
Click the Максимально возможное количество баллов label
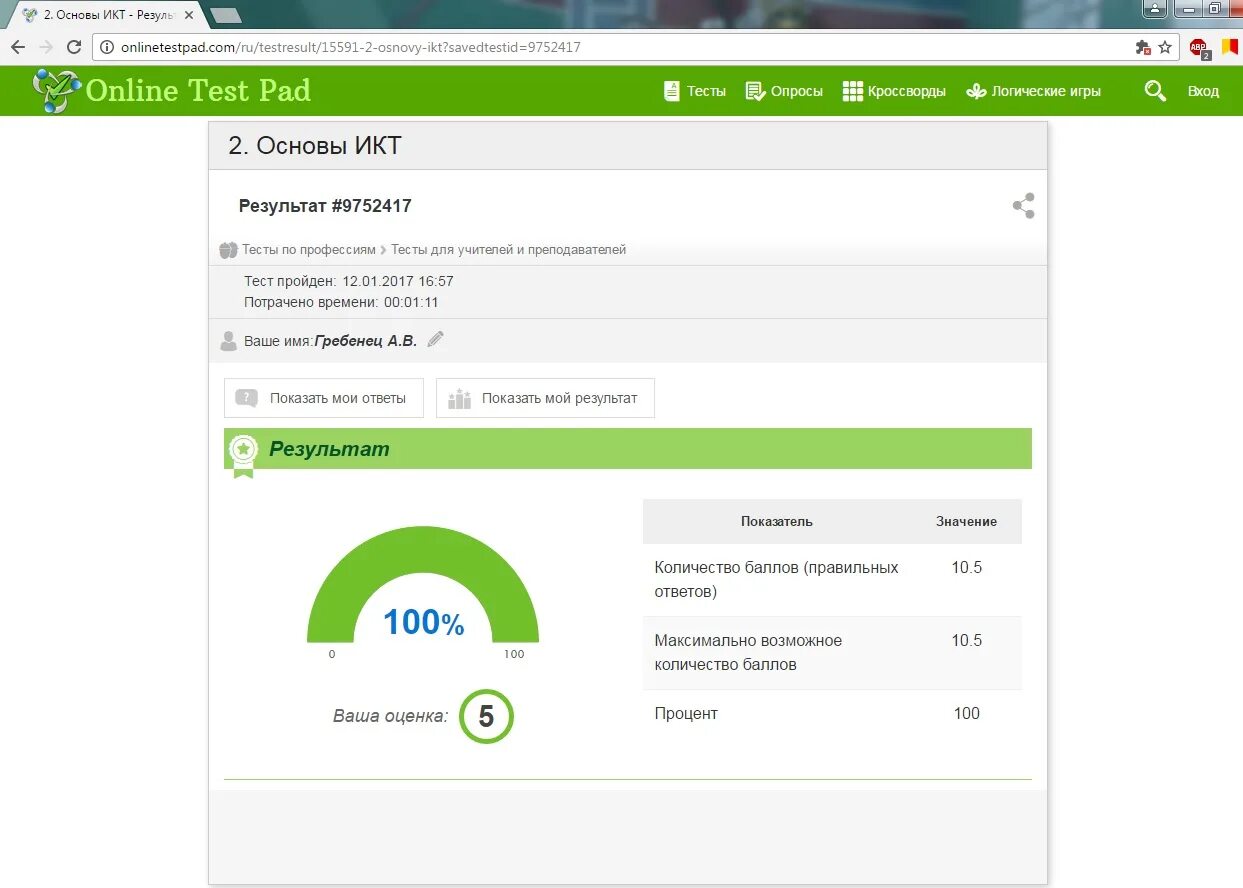coord(748,652)
